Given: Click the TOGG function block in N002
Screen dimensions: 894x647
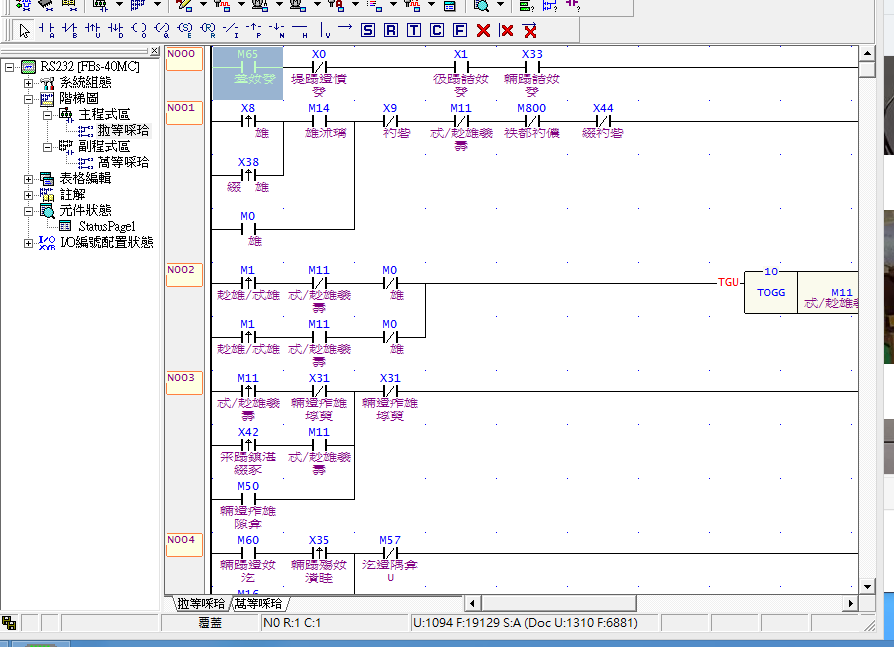Looking at the screenshot, I should coord(770,293).
